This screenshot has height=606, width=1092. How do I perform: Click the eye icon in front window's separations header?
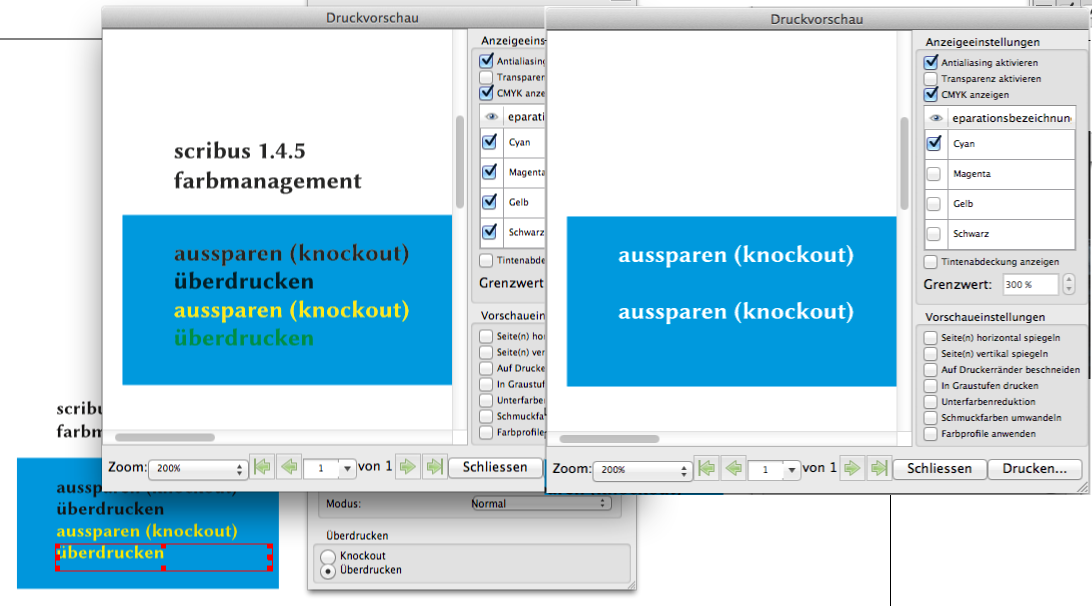[x=935, y=118]
